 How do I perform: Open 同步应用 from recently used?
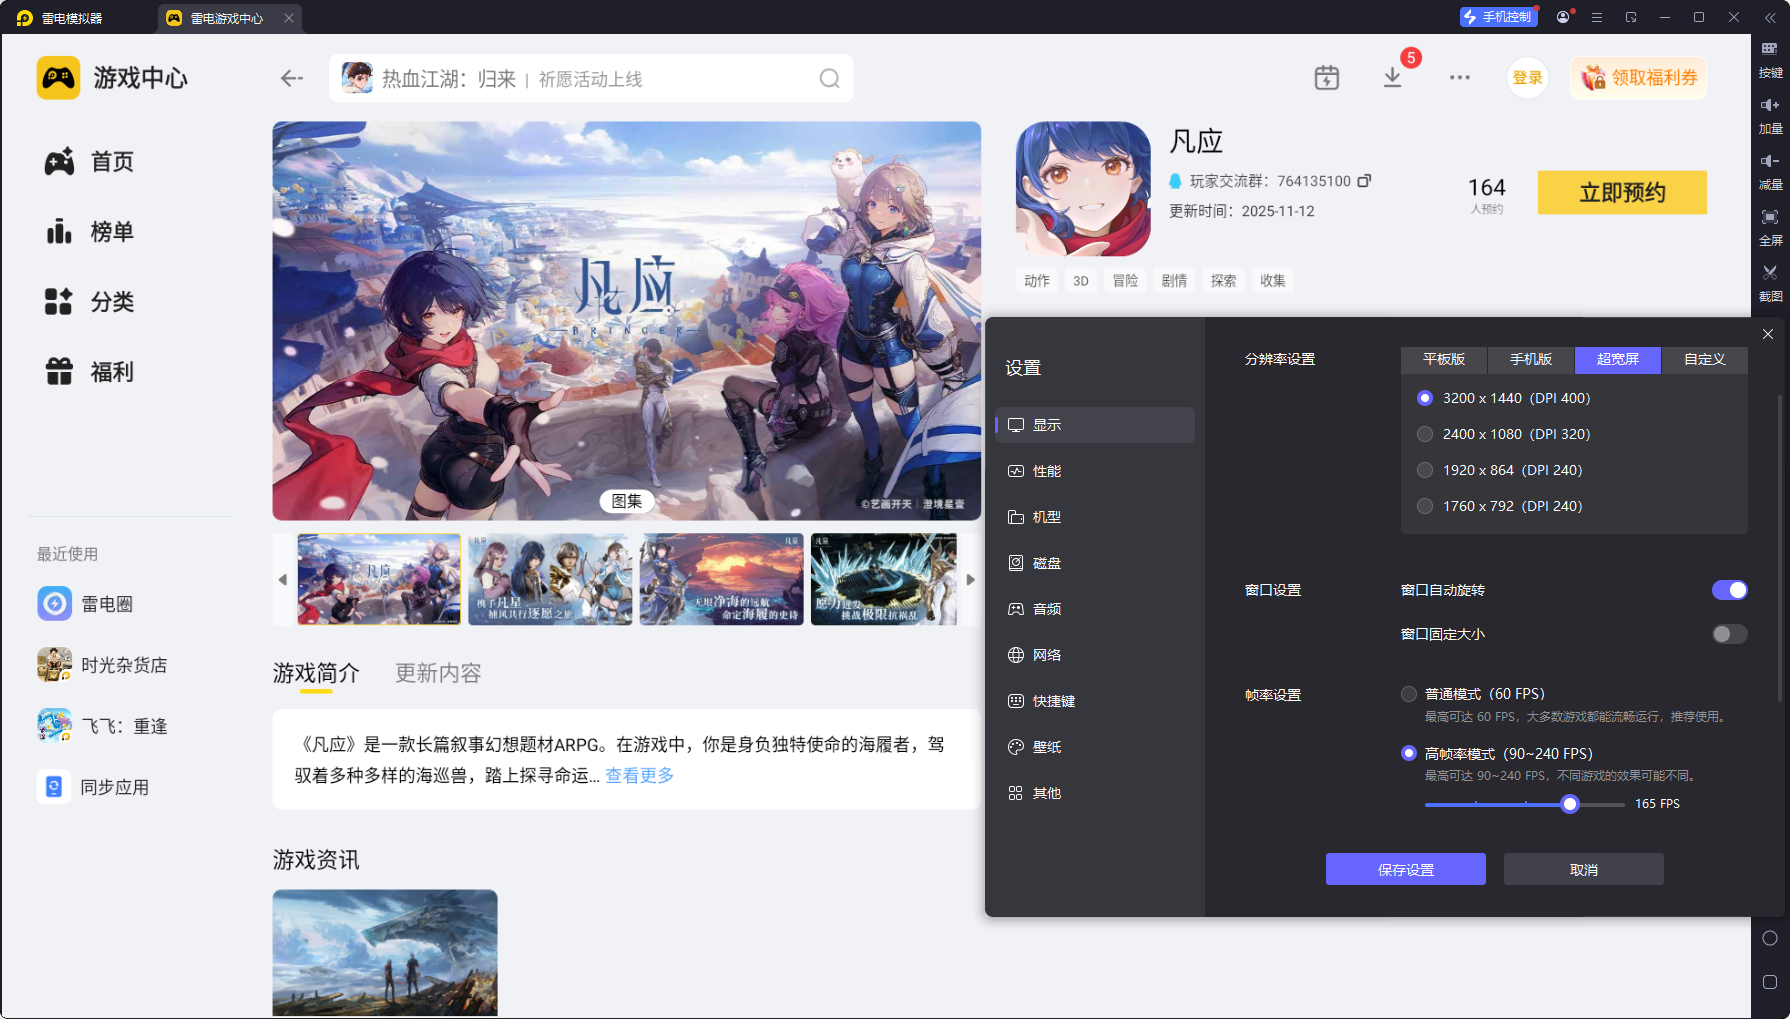[94, 787]
